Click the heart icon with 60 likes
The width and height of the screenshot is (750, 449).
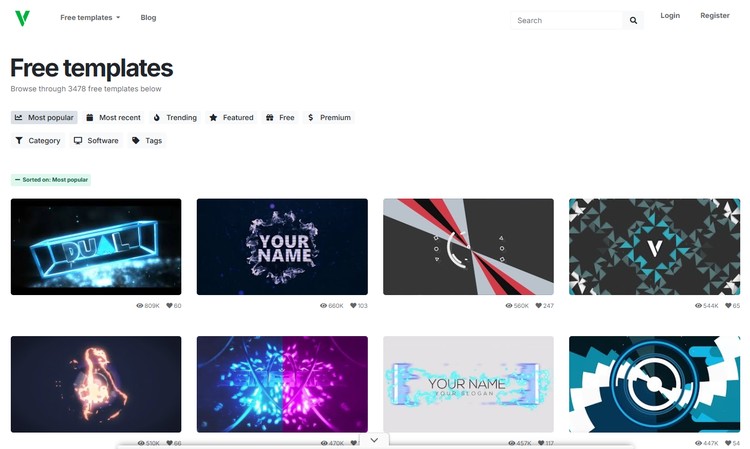(x=169, y=306)
